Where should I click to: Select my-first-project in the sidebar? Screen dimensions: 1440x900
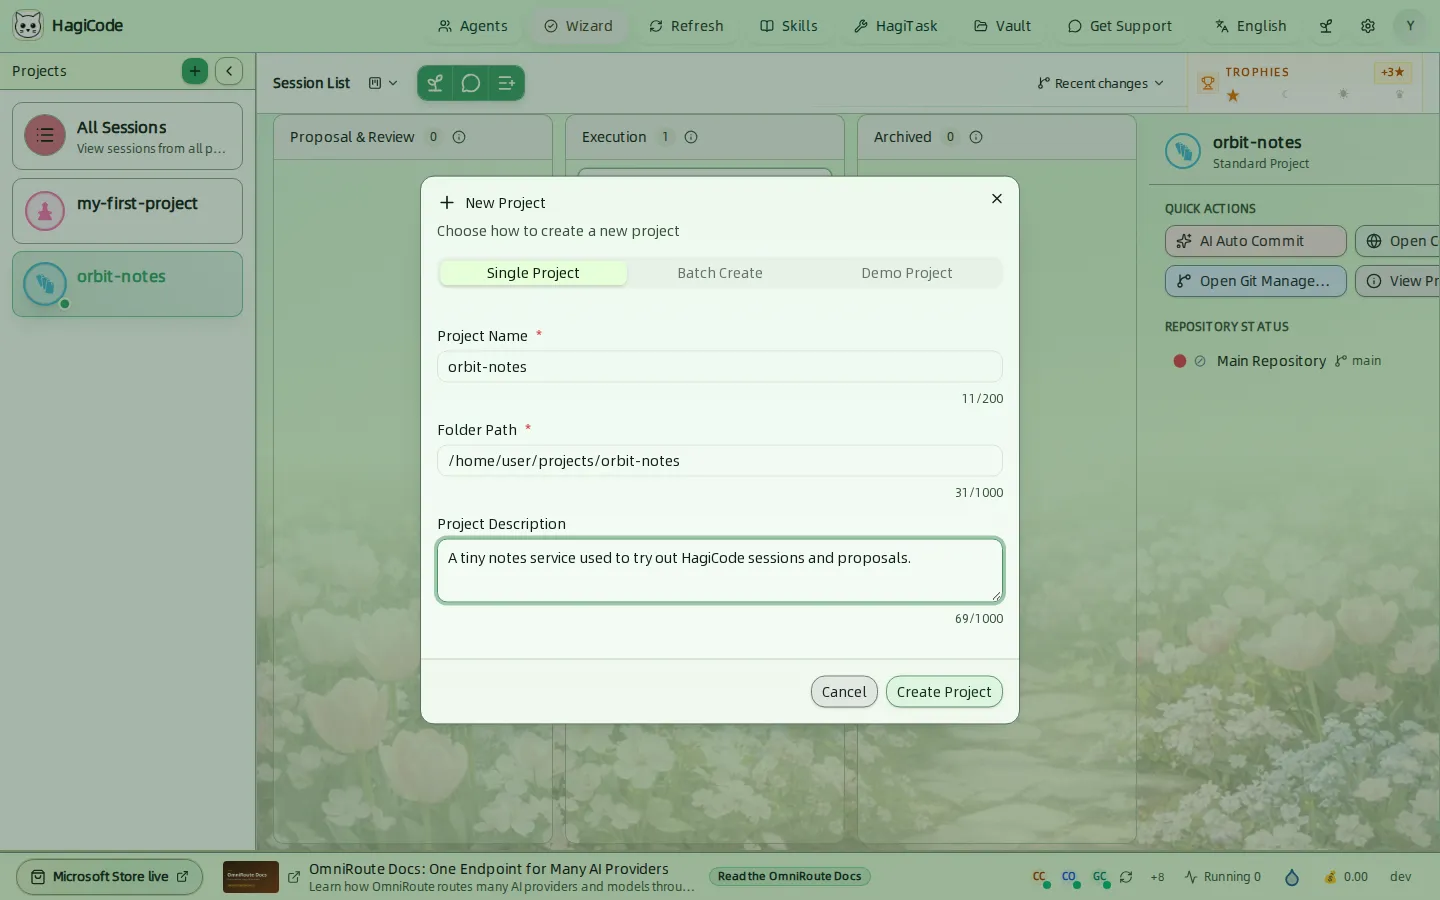pyautogui.click(x=127, y=211)
